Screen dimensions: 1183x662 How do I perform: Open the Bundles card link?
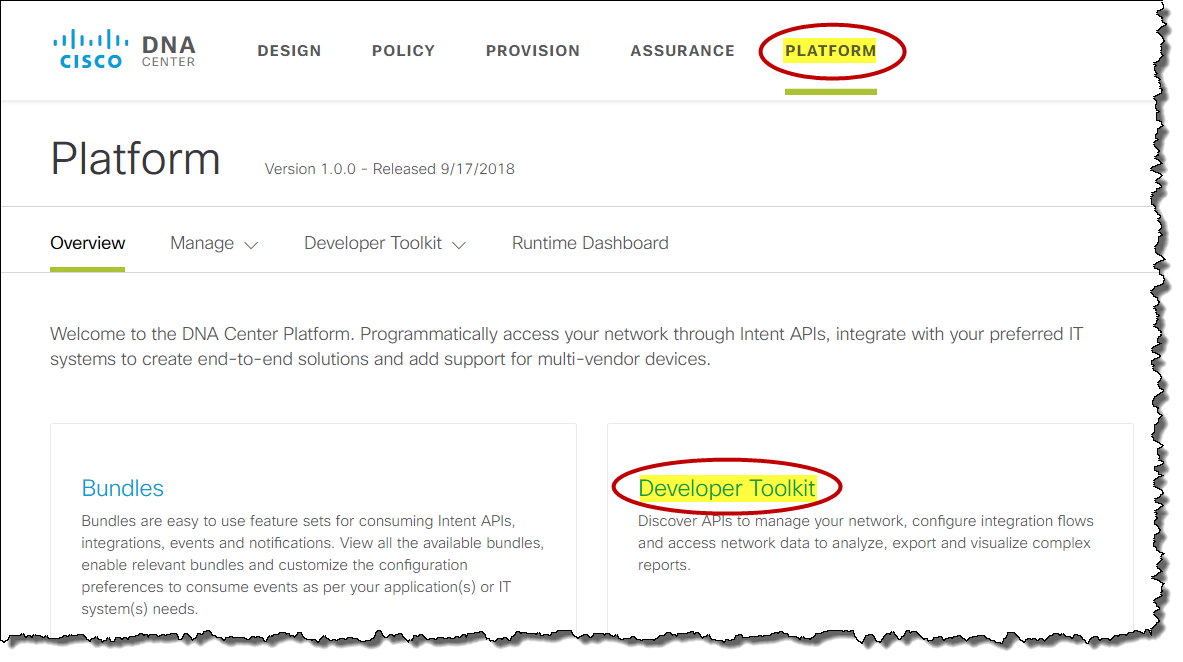point(122,488)
